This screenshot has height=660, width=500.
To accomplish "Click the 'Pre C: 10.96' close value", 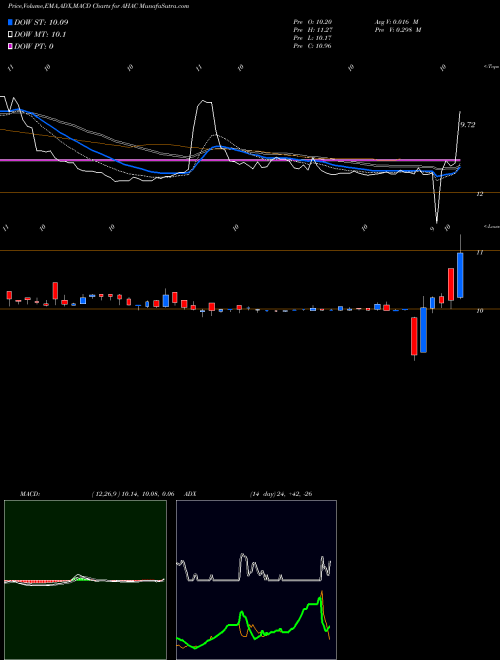I will point(314,46).
